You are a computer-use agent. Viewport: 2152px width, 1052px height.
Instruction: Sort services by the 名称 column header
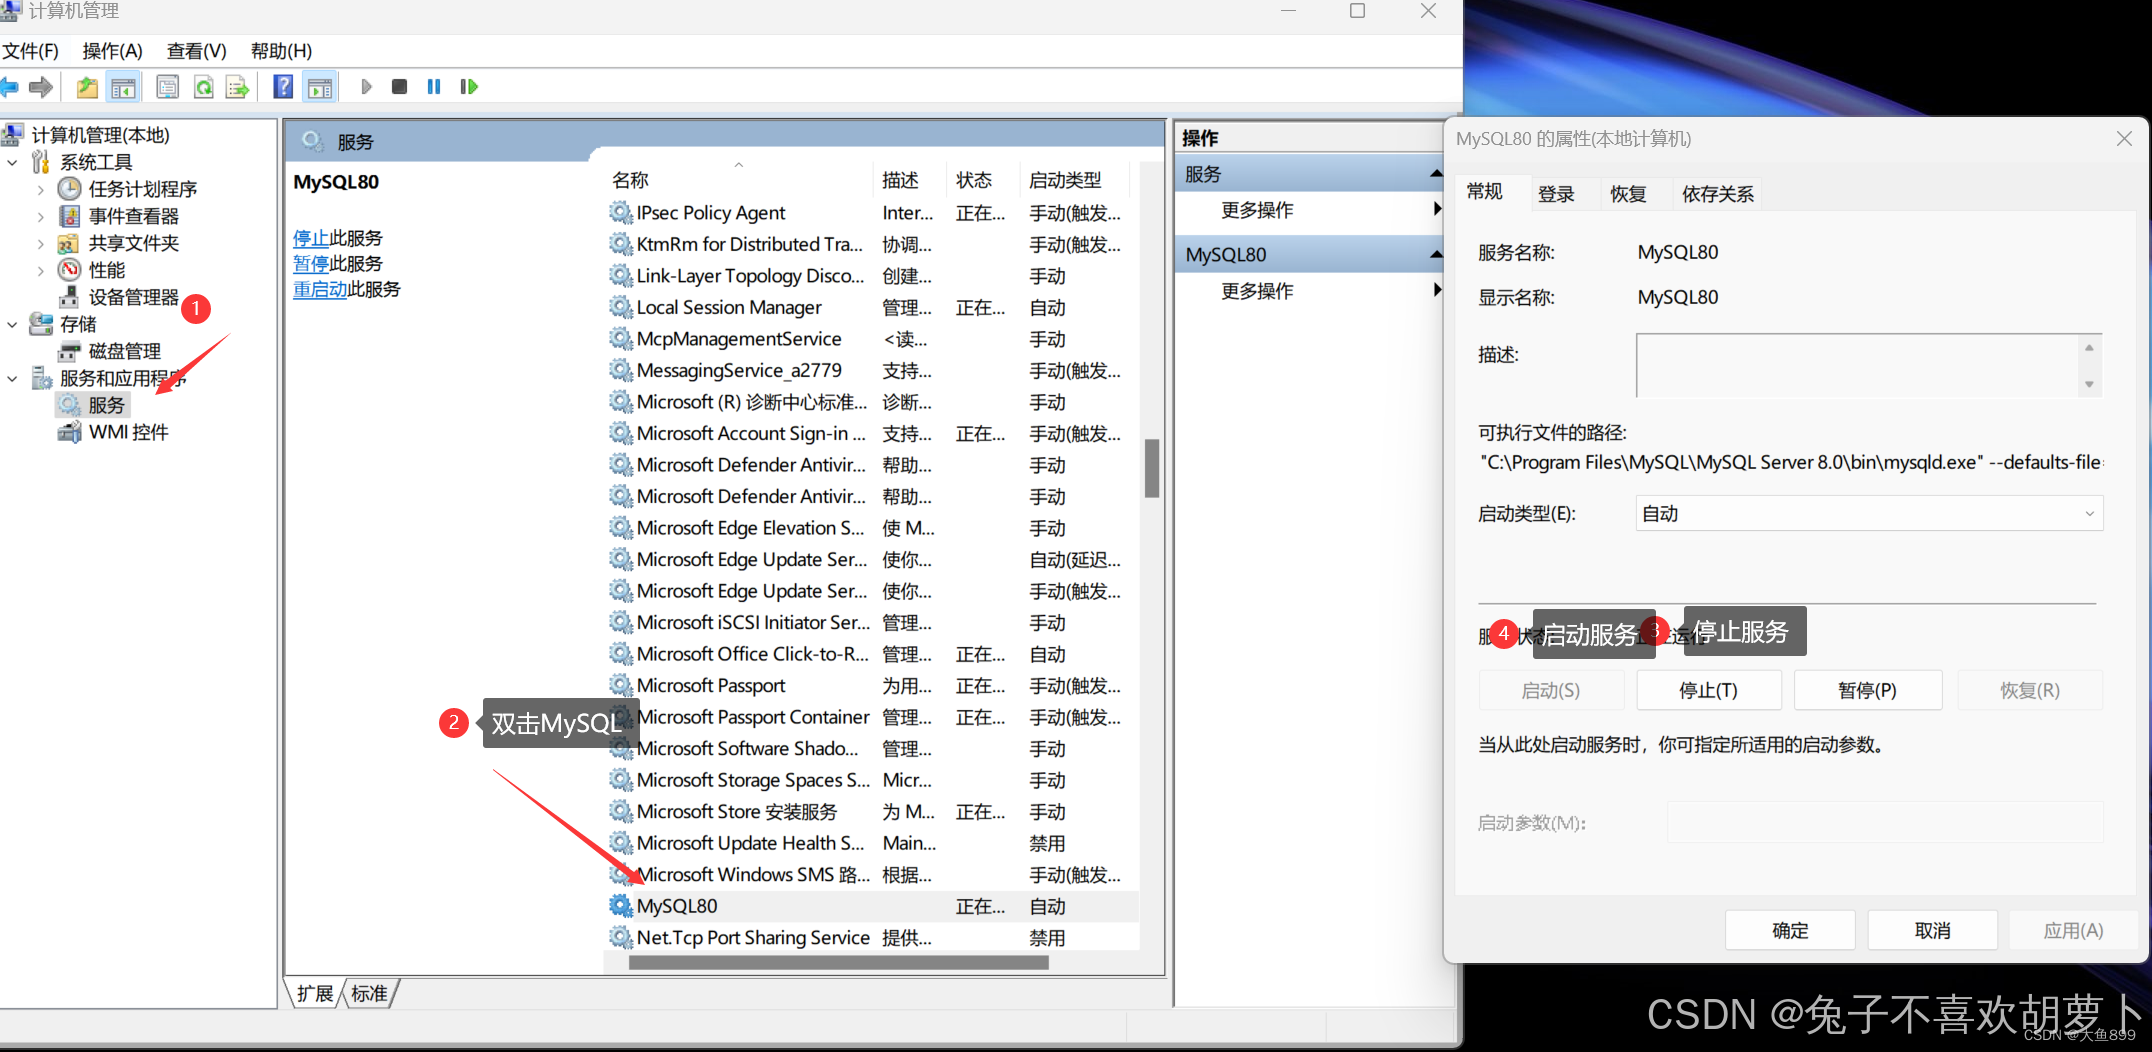point(738,180)
